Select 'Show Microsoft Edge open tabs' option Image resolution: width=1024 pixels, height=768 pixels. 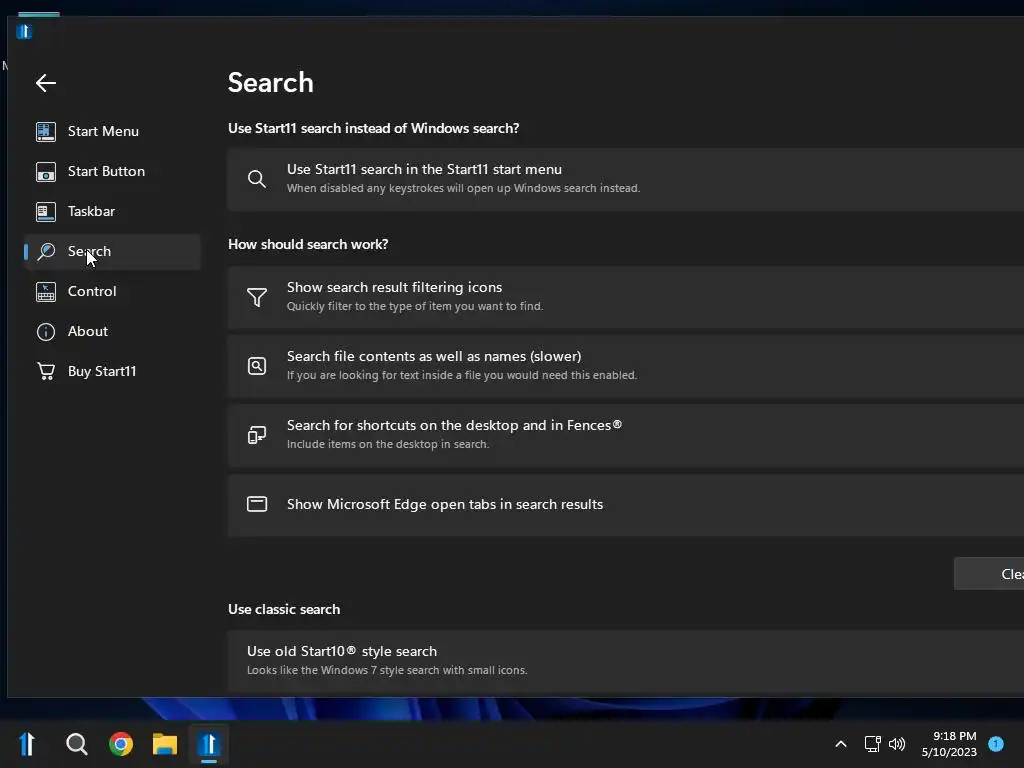[626, 505]
